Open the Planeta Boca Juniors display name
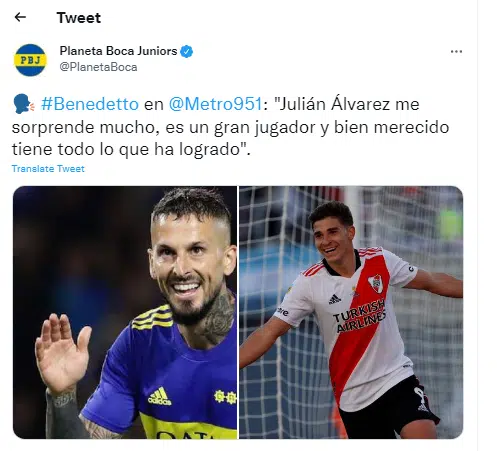Viewport: 497px width, 451px height. [118, 51]
